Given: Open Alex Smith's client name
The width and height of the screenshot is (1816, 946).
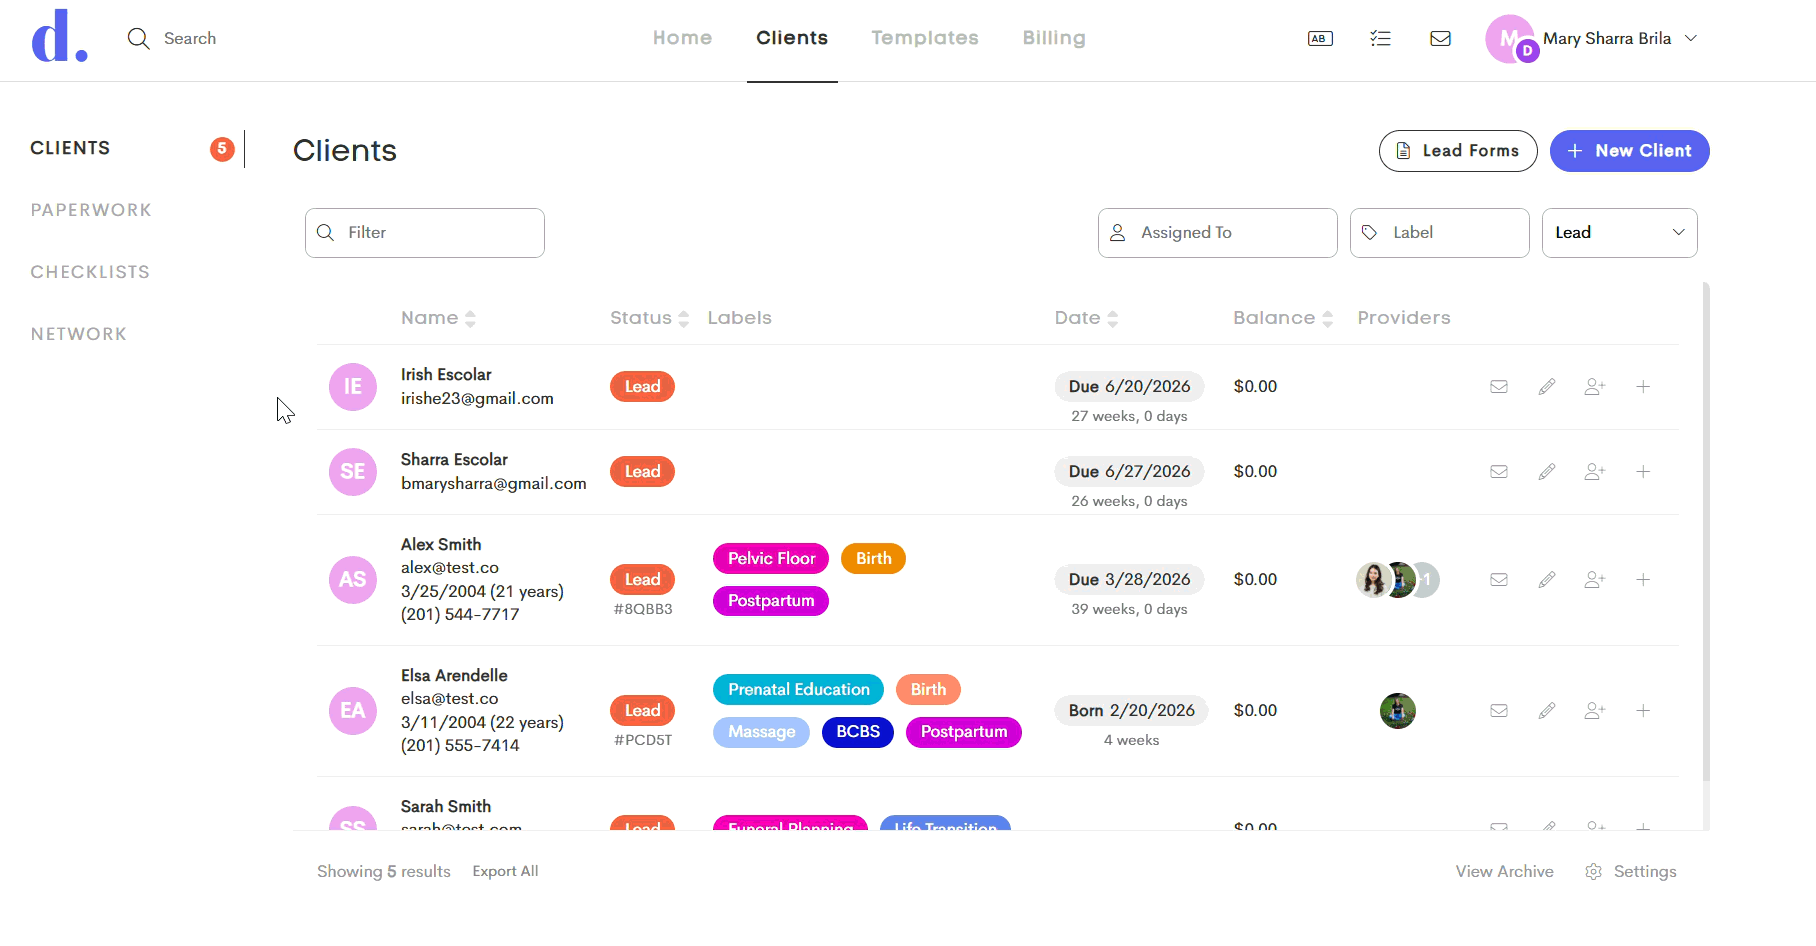Looking at the screenshot, I should 441,545.
